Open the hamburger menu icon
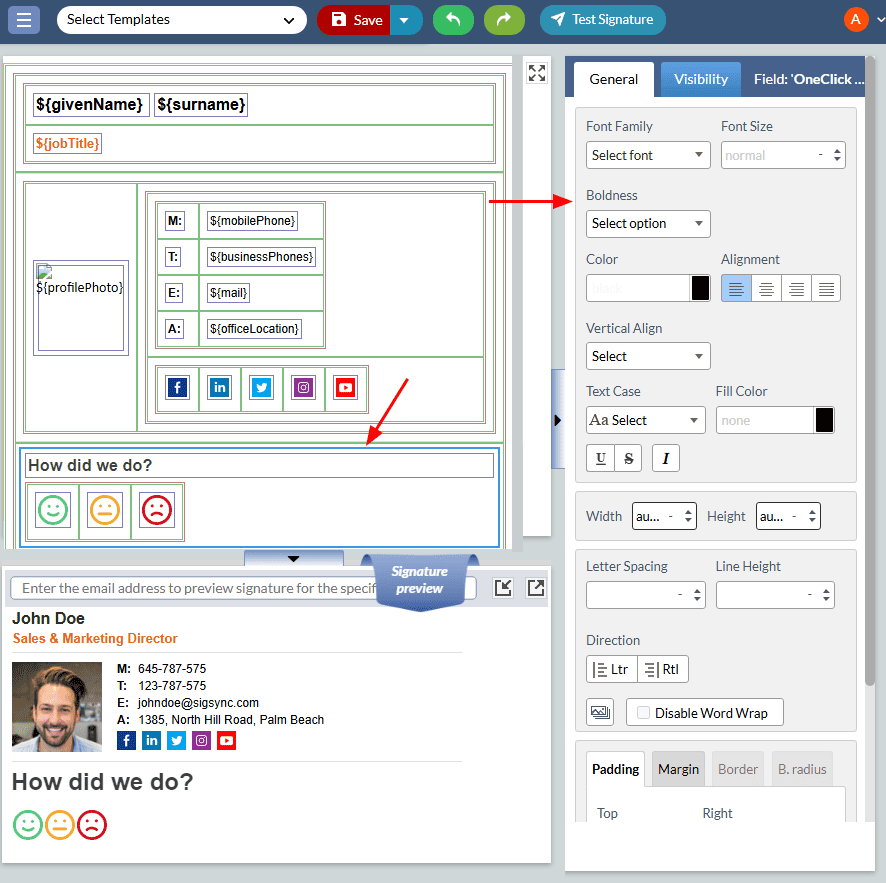Viewport: 886px width, 883px height. coord(24,19)
